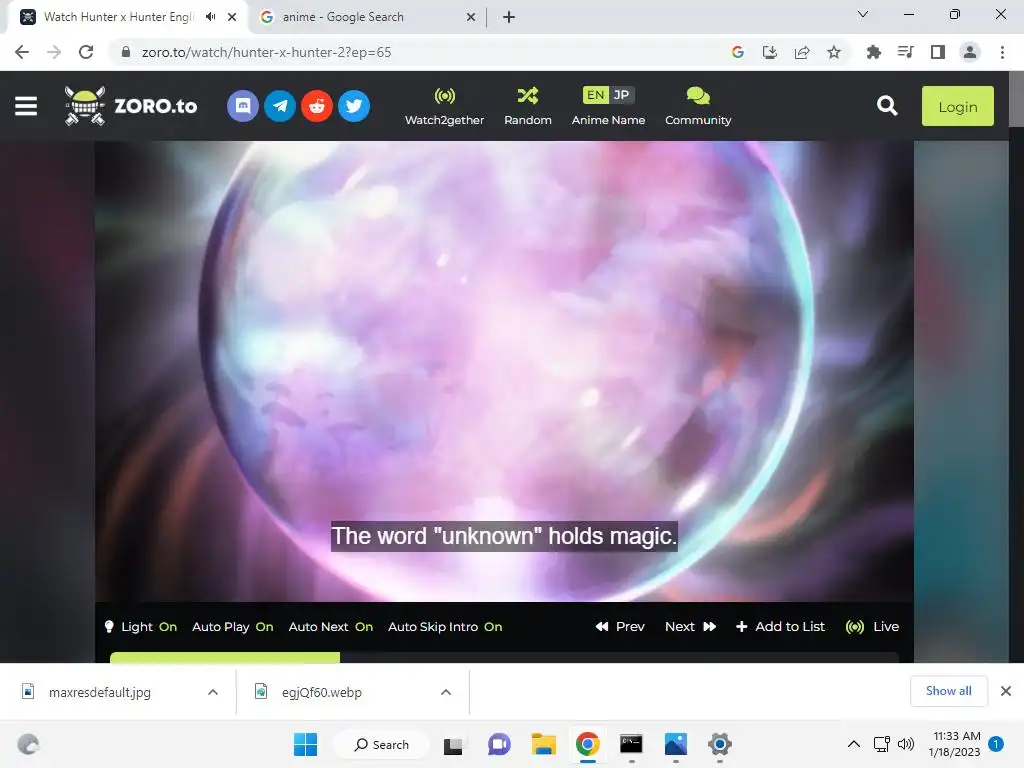Screen dimensions: 1024x768
Task: Click the Google icon in address bar
Action: 738,52
